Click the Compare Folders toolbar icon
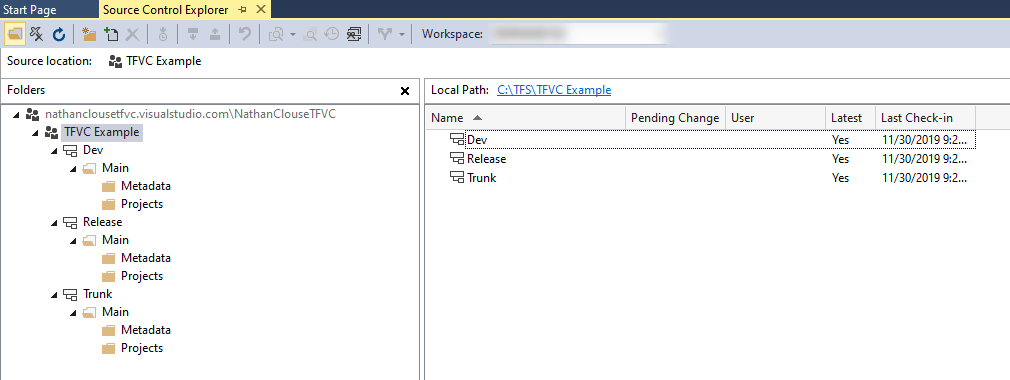 (x=276, y=34)
